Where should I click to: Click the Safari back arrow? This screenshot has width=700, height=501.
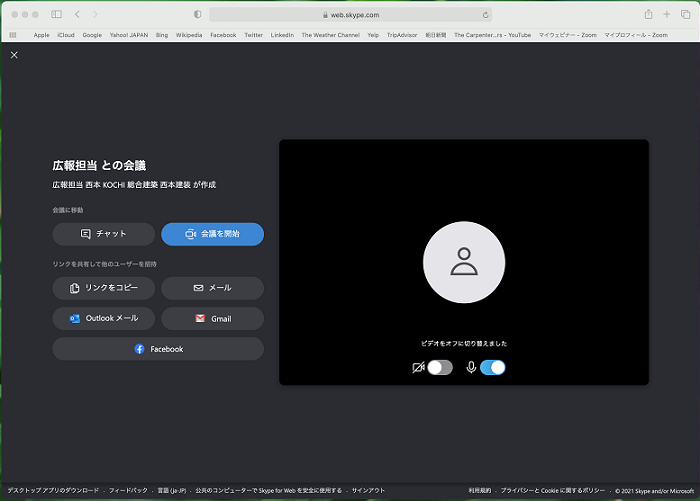click(x=79, y=14)
